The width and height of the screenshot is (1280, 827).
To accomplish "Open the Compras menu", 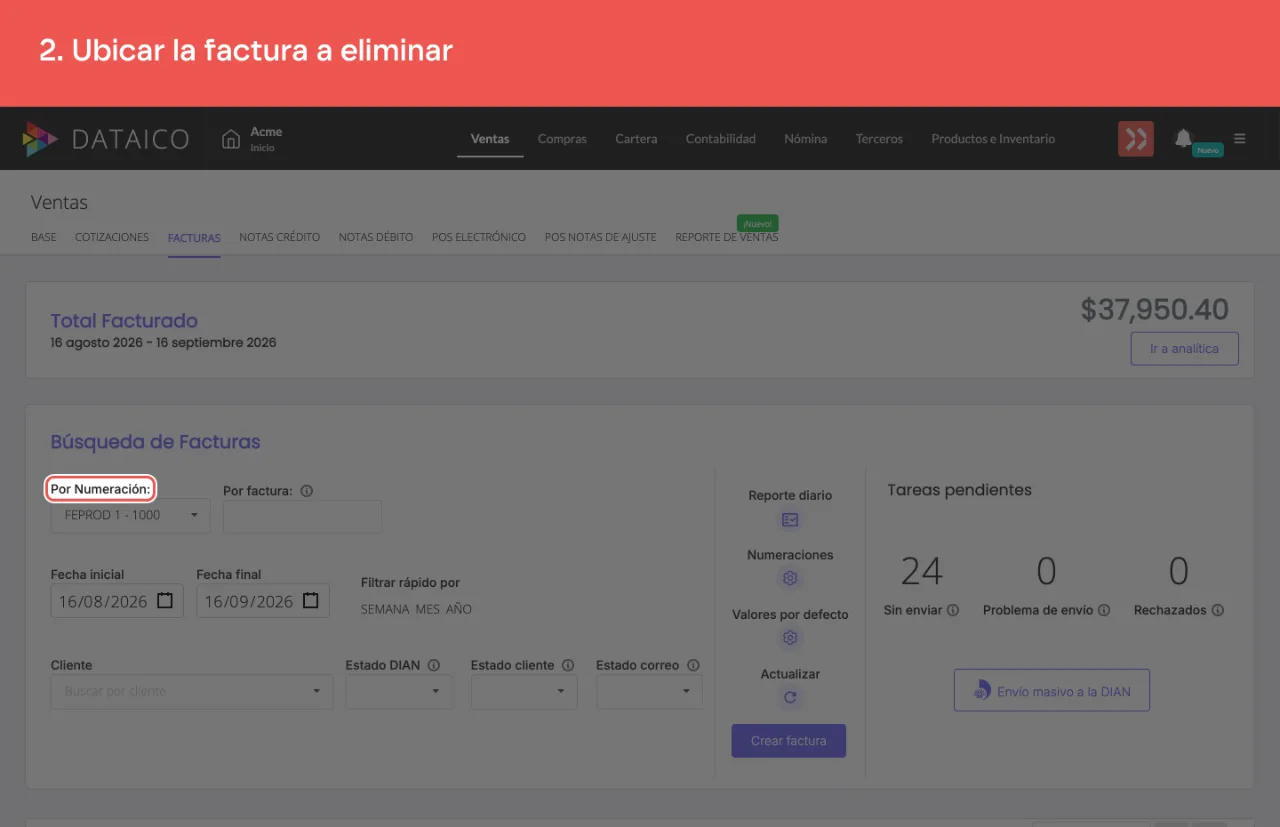I will pyautogui.click(x=562, y=139).
